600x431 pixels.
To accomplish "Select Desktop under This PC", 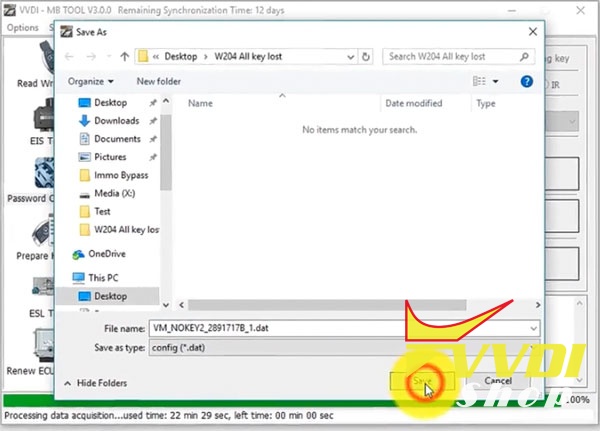I will pyautogui.click(x=110, y=296).
